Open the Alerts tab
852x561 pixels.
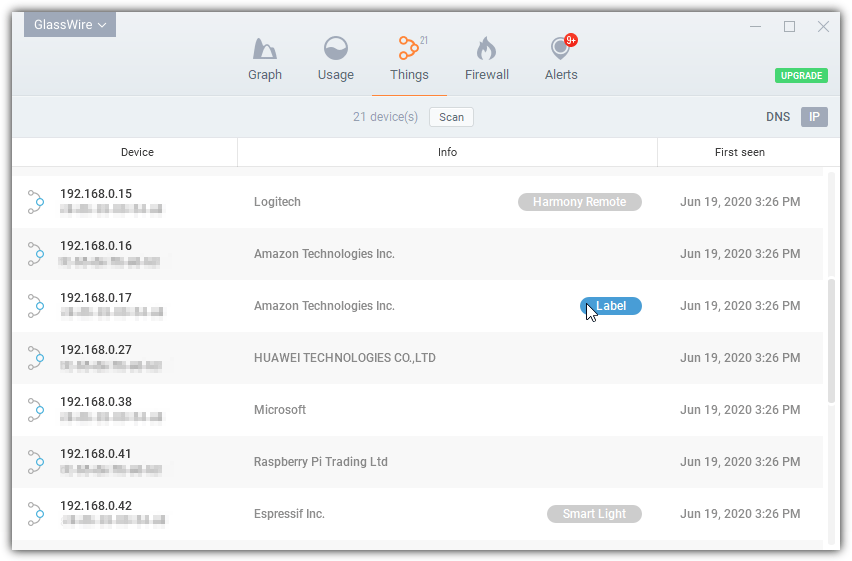coord(561,59)
